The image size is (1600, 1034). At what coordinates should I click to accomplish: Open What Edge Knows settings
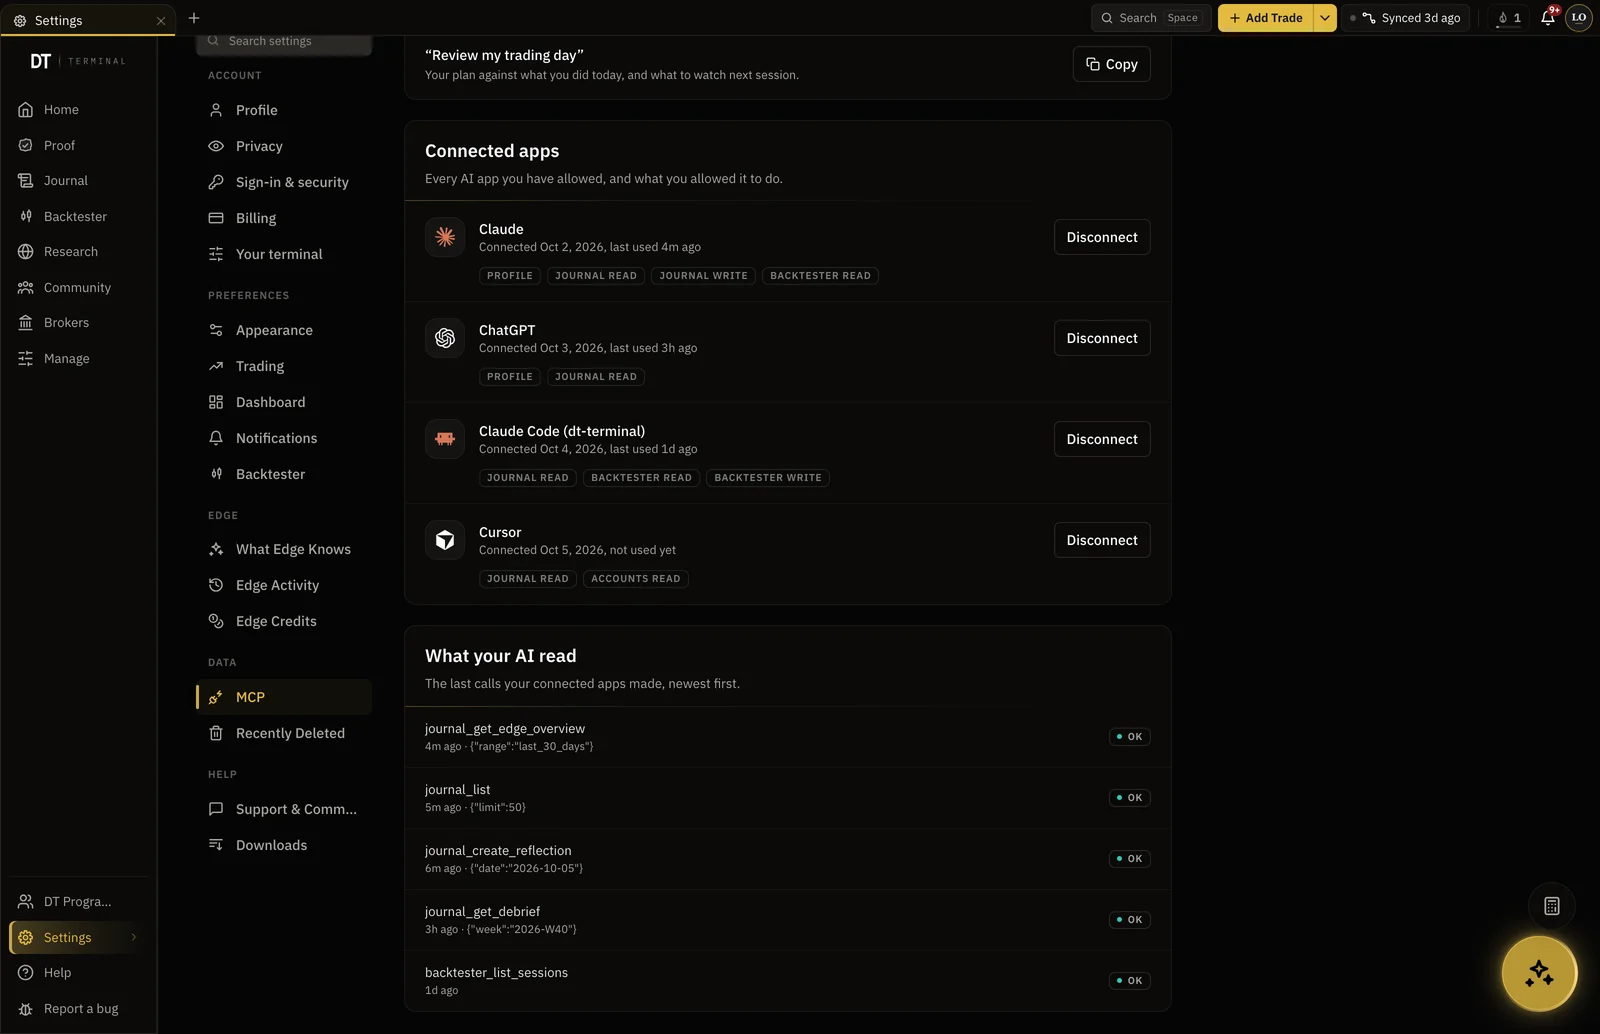[x=284, y=549]
